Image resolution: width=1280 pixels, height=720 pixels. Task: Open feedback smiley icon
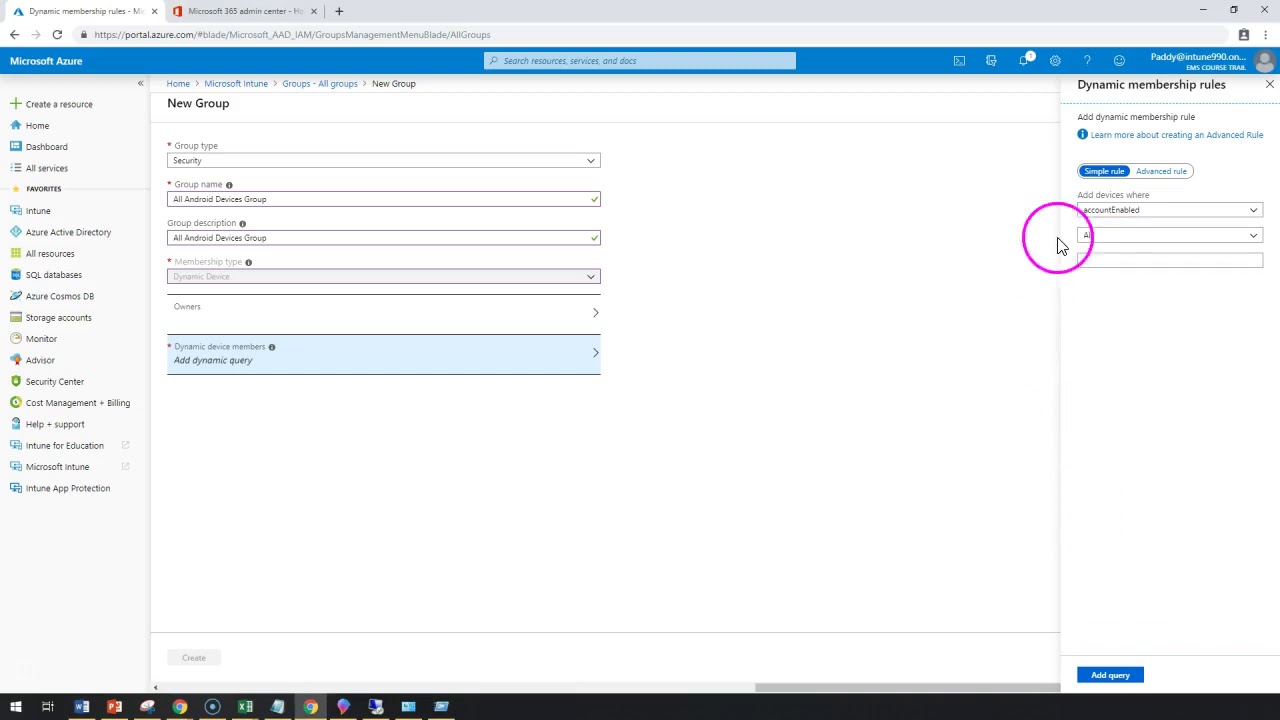pos(1119,61)
